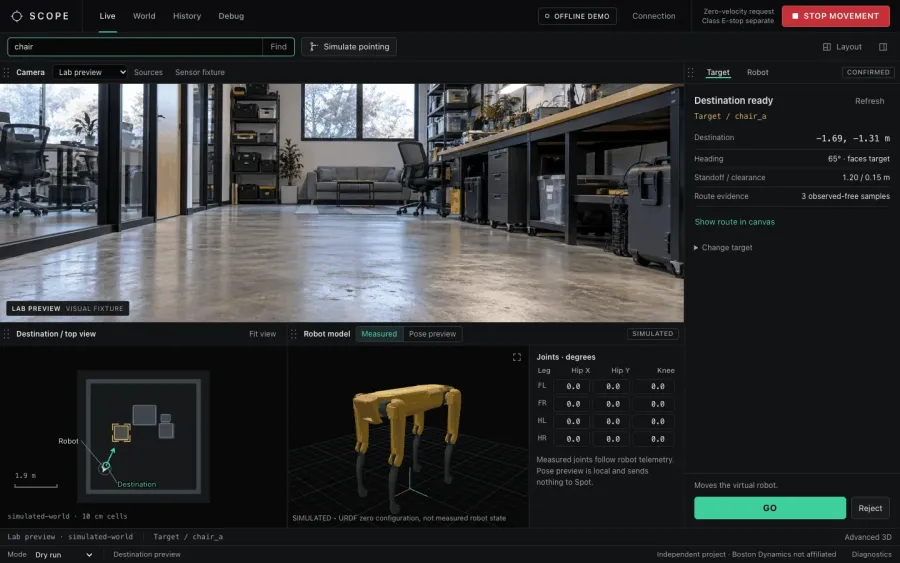Click the Find button
The image size is (900, 563).
[x=278, y=47]
